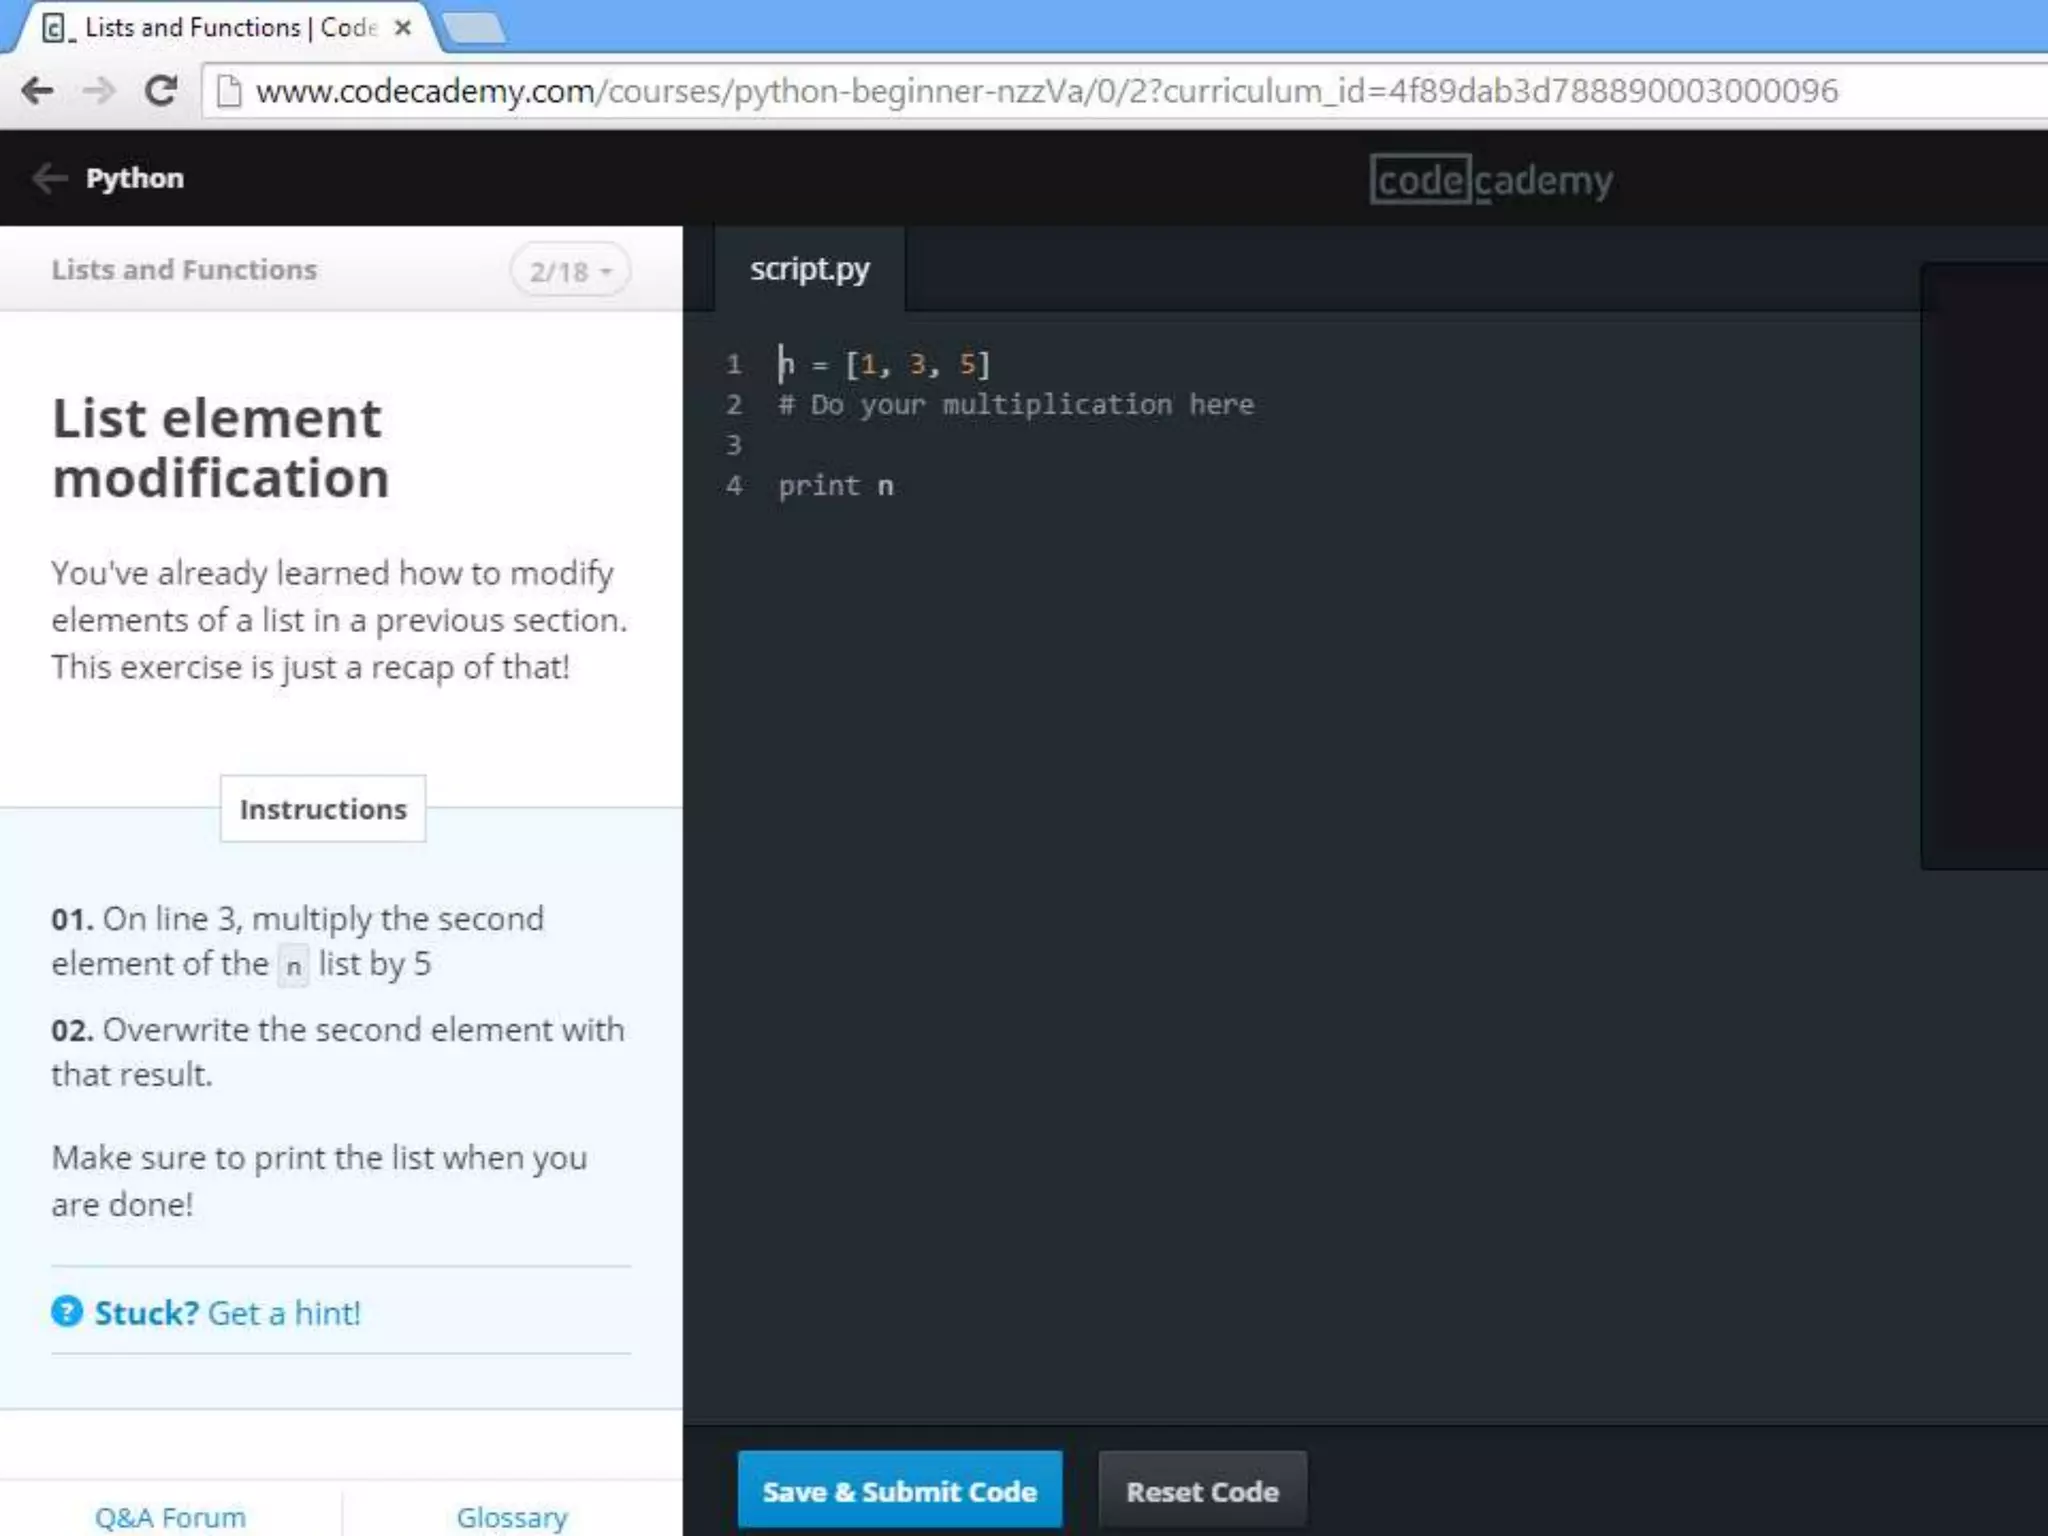Close the Lists and Functions browser tab

pyautogui.click(x=403, y=28)
